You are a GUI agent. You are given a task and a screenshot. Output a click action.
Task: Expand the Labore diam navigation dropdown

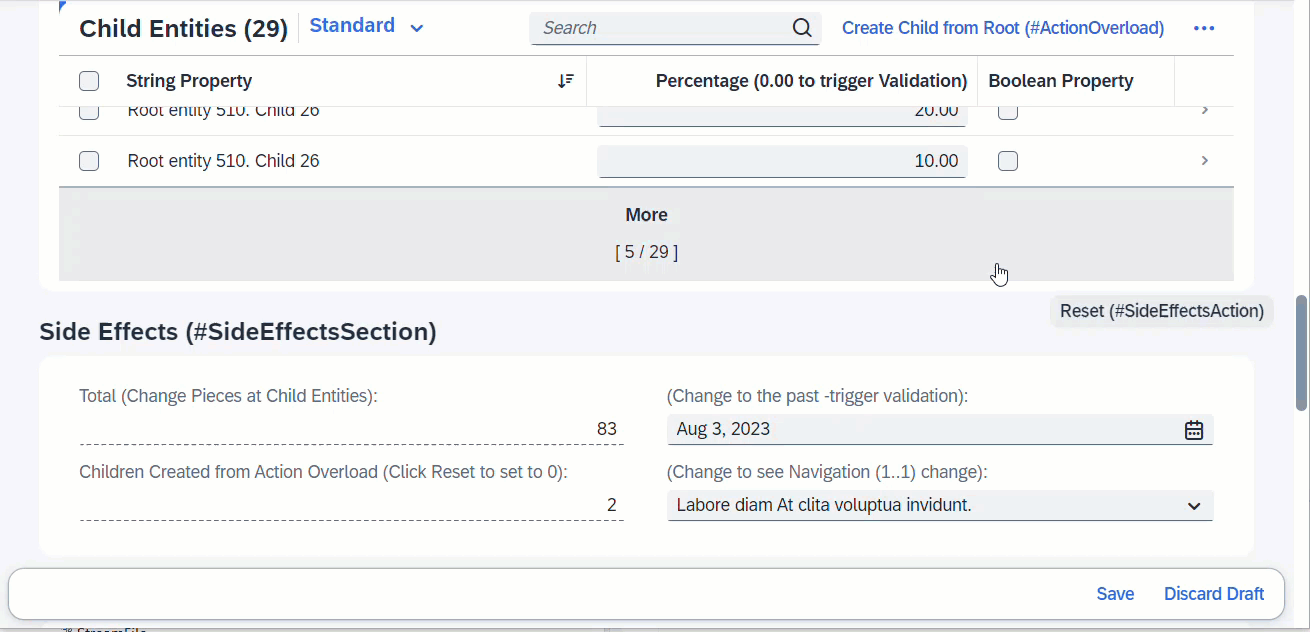coord(1194,506)
